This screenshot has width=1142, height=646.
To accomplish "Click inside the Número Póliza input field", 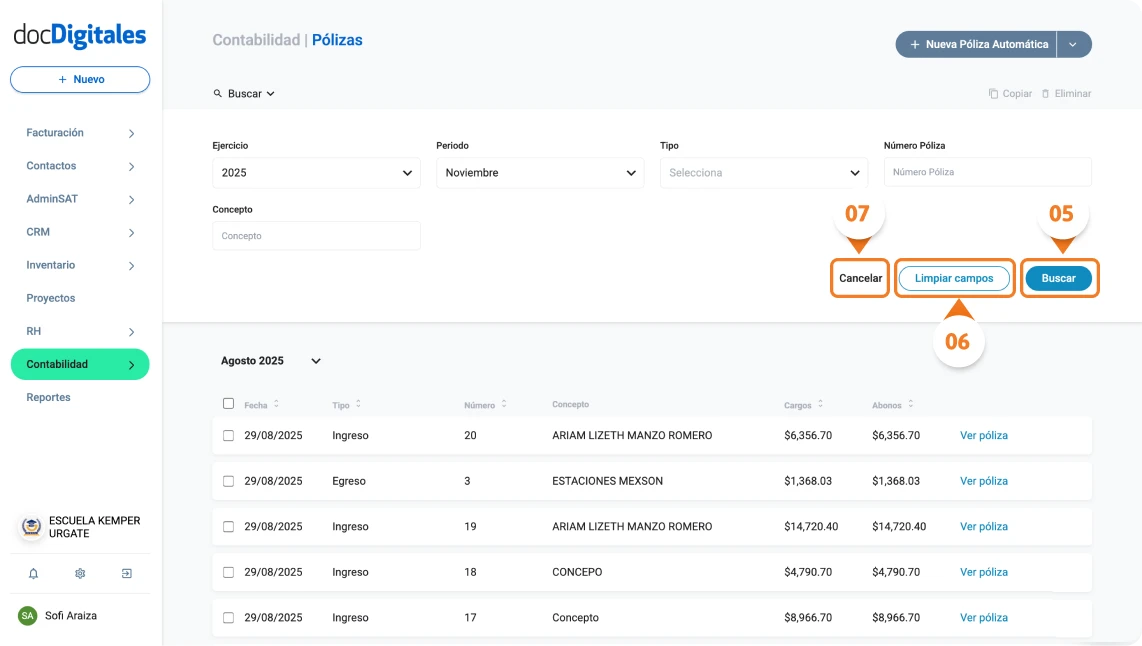I will coord(986,172).
